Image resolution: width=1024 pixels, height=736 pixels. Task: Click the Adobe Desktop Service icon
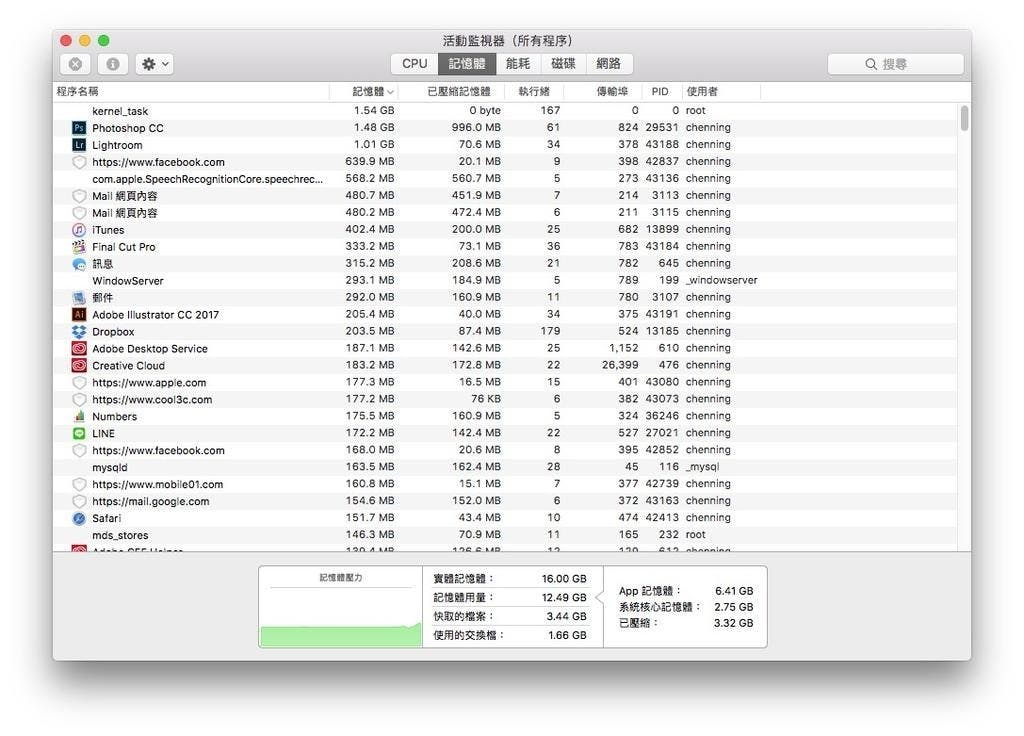pyautogui.click(x=79, y=349)
